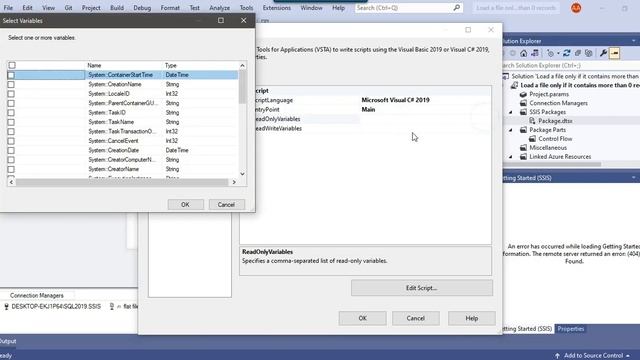This screenshot has height=360, width=640.
Task: Click the Collapse All icon in Solution Explorer
Action: tap(578, 53)
